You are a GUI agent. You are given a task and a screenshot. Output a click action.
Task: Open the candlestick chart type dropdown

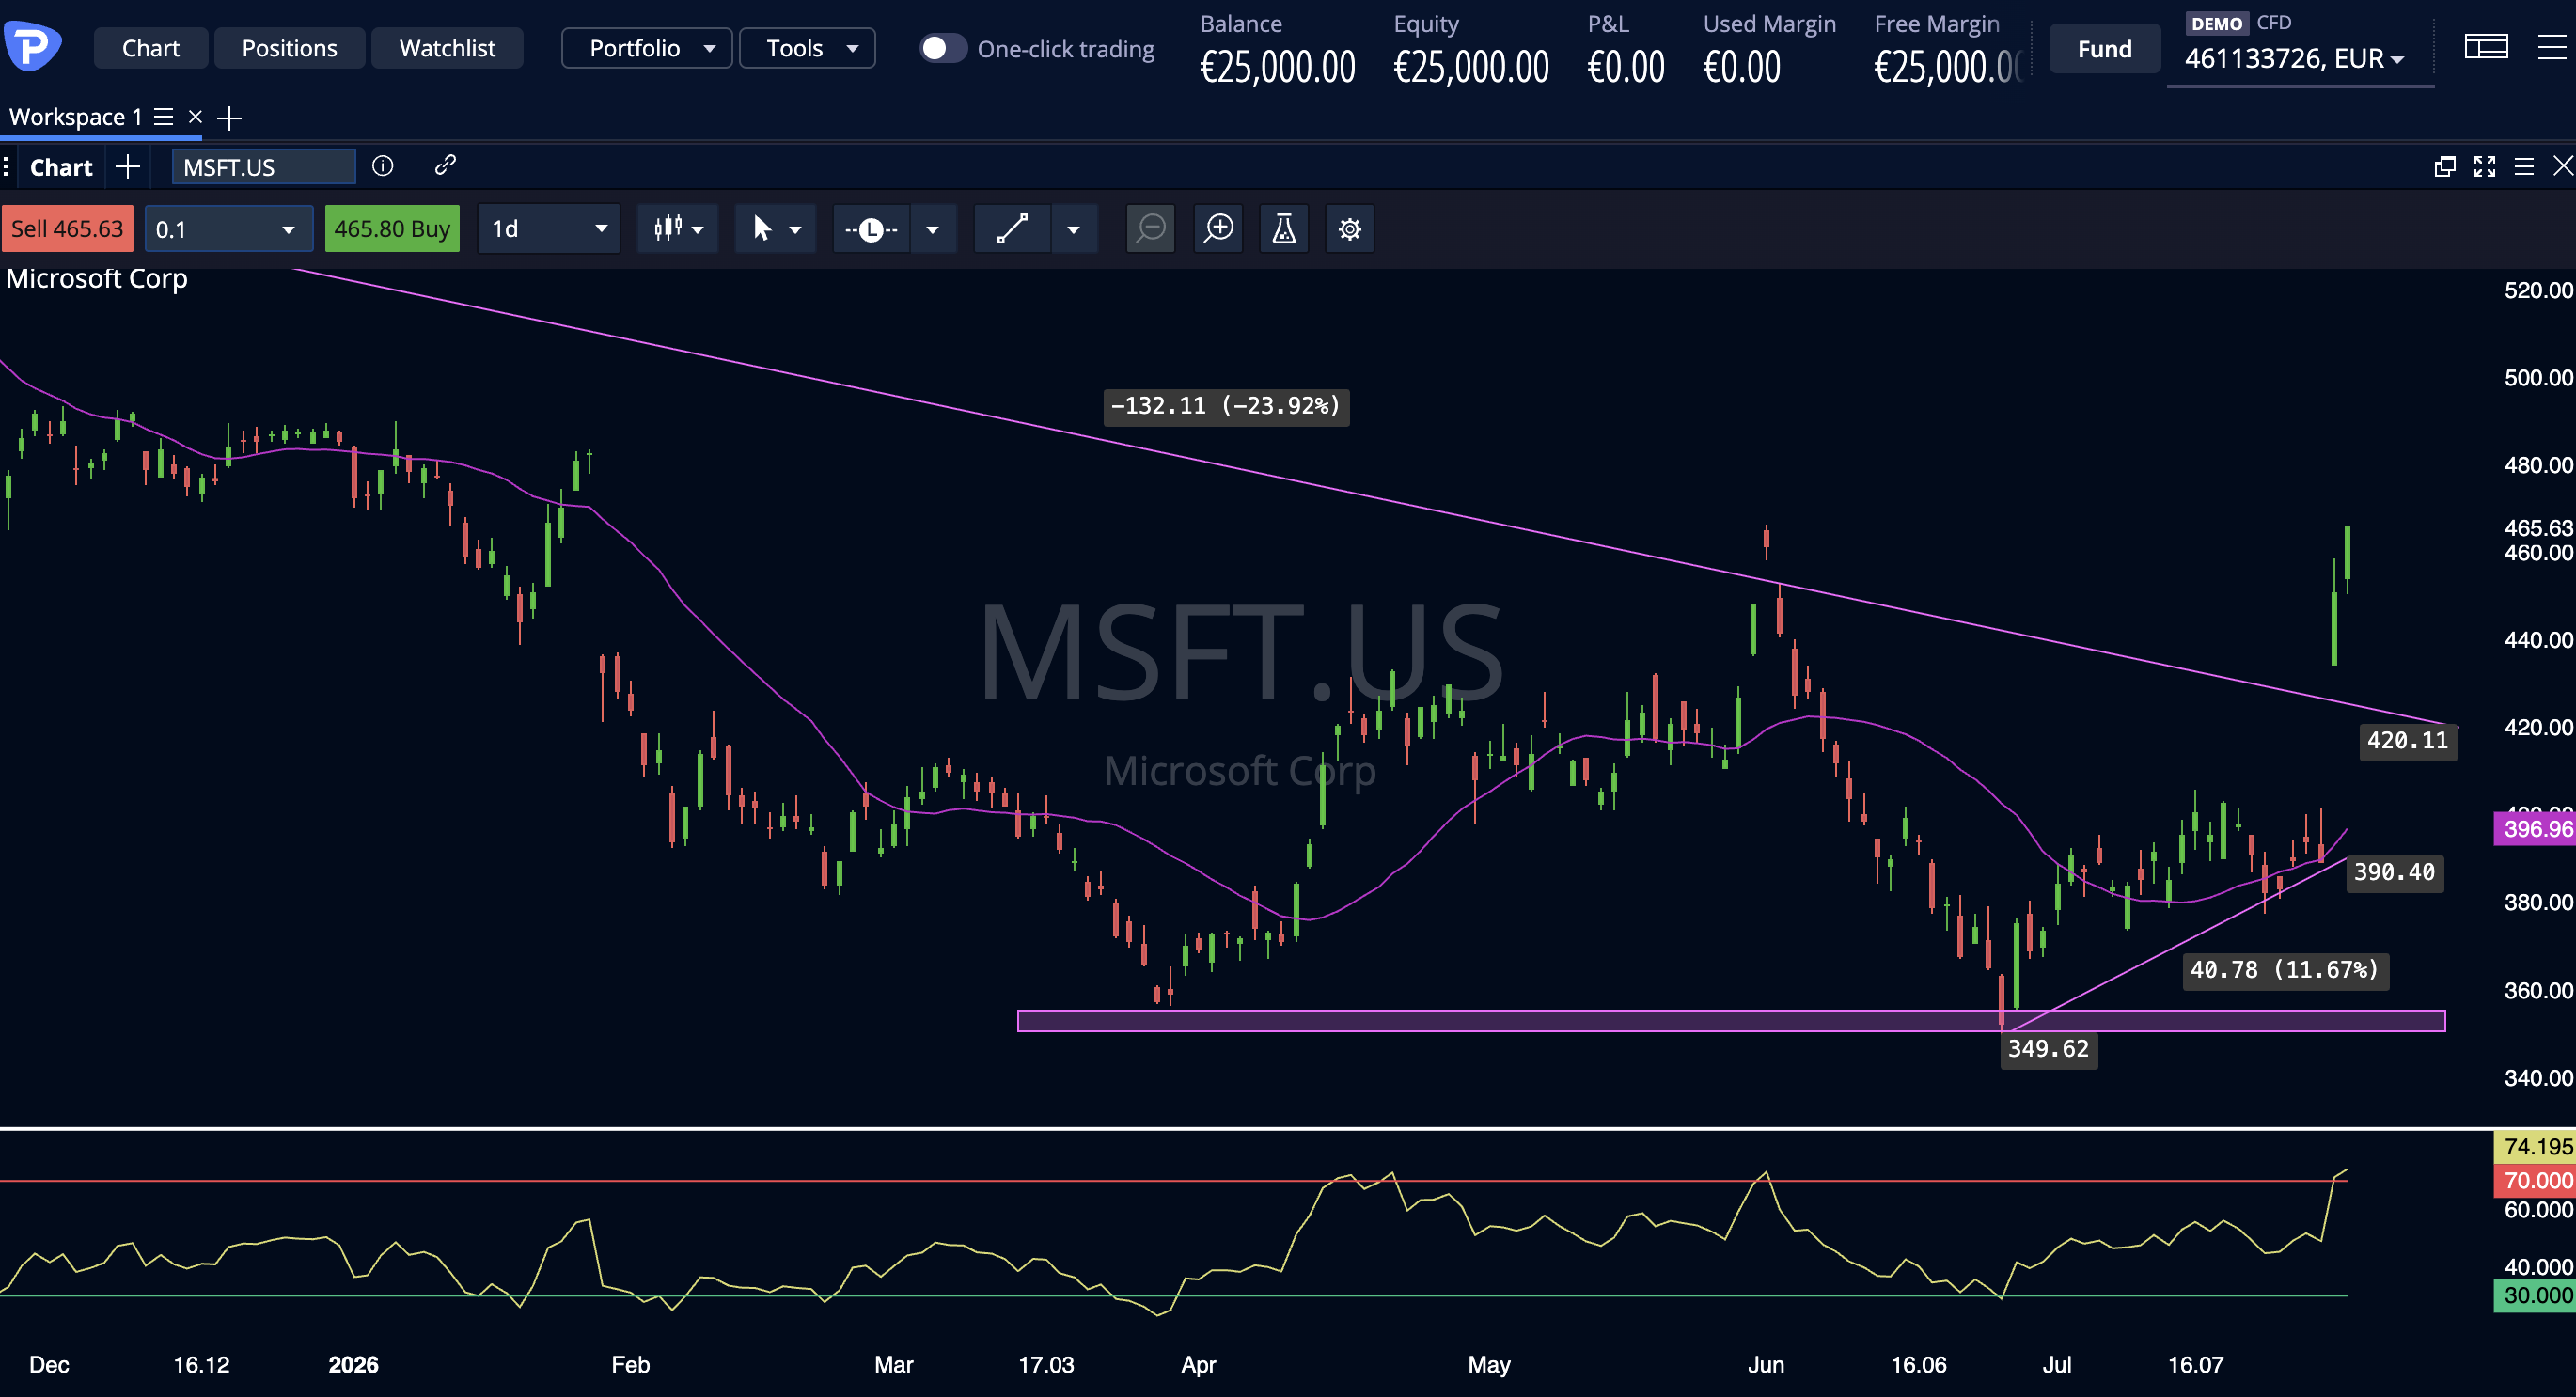(x=678, y=229)
